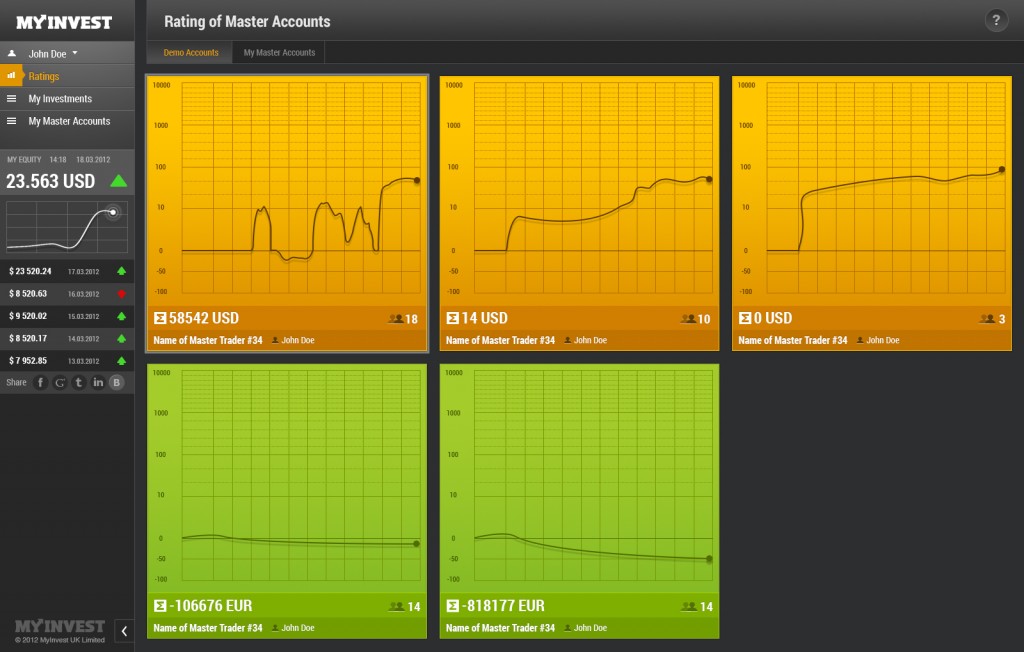This screenshot has width=1024, height=652.
Task: Click the green equity up arrow
Action: [119, 181]
